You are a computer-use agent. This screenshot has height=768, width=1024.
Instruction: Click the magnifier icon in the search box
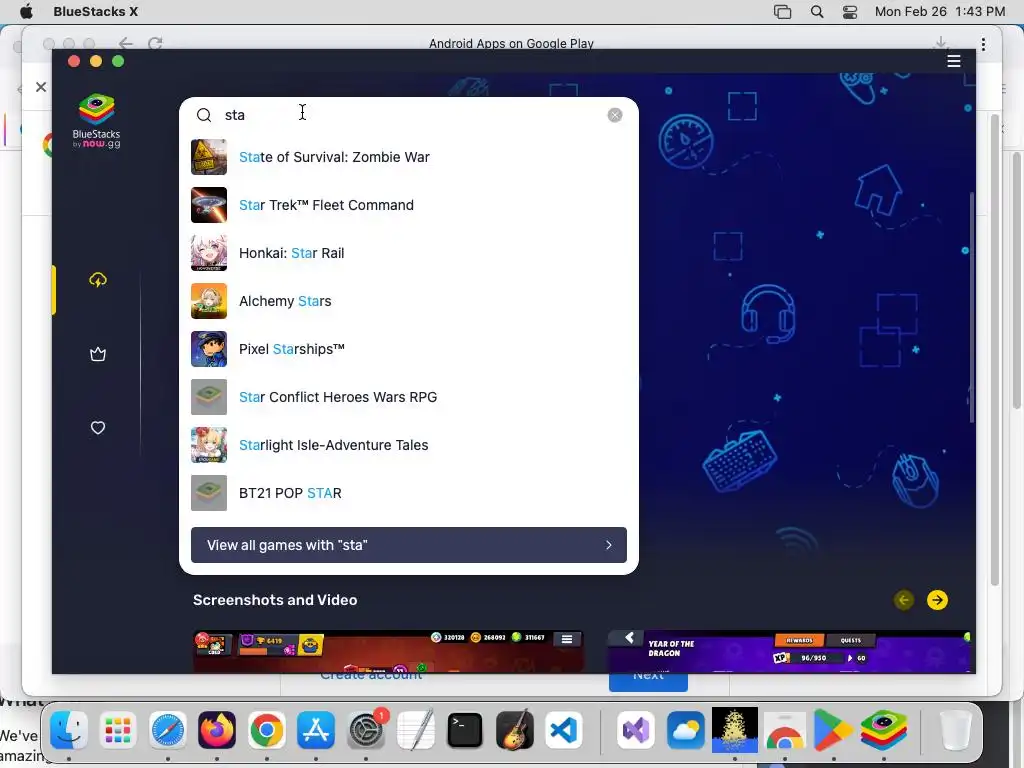(x=204, y=115)
